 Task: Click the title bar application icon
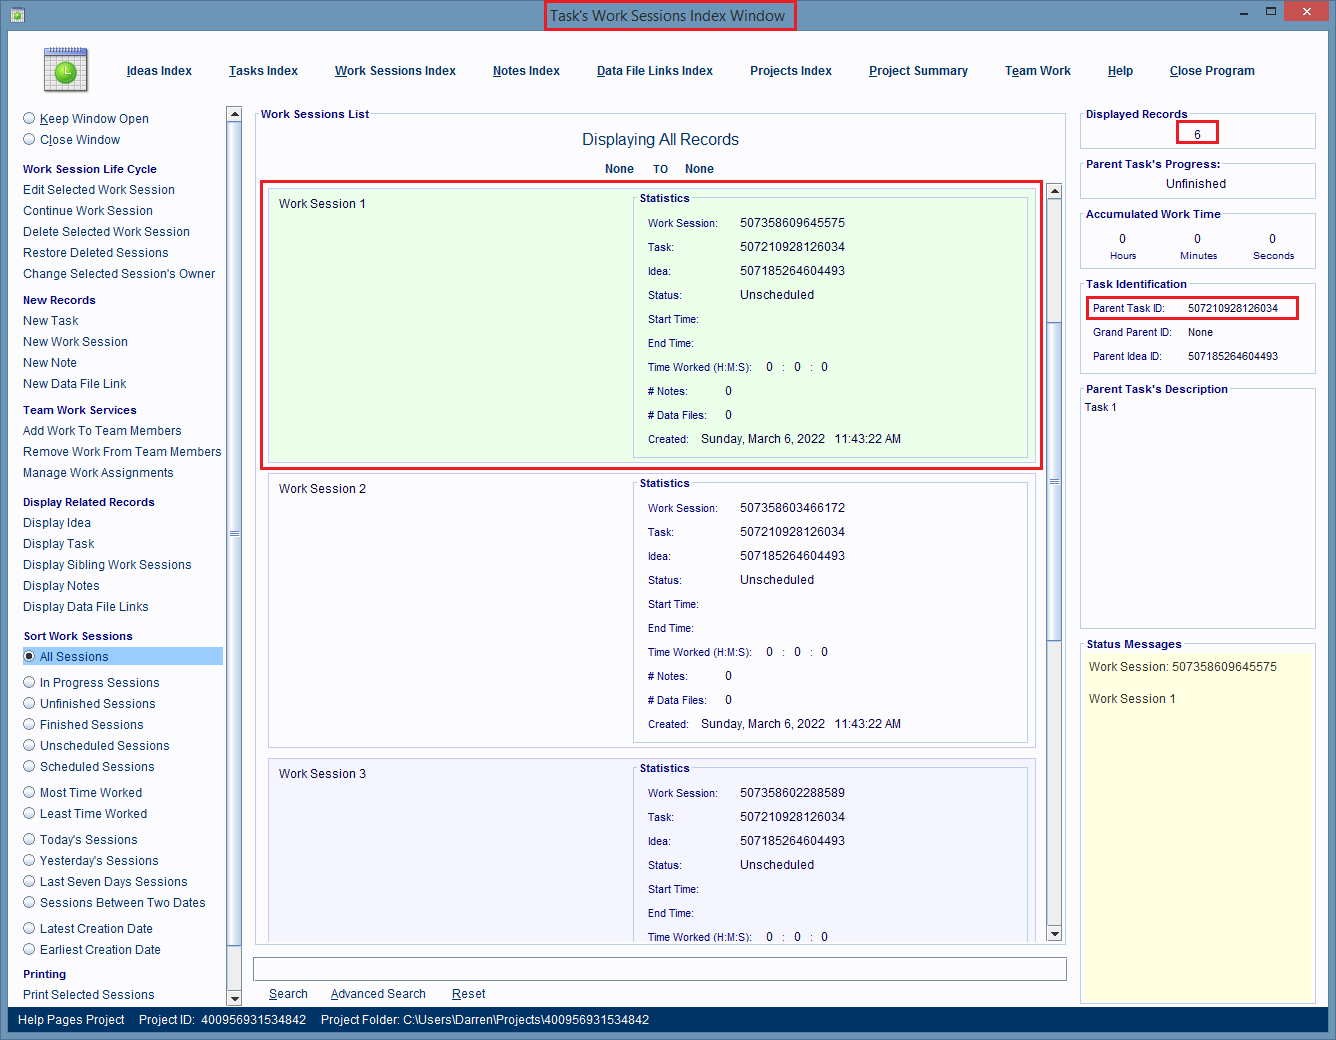[x=17, y=15]
